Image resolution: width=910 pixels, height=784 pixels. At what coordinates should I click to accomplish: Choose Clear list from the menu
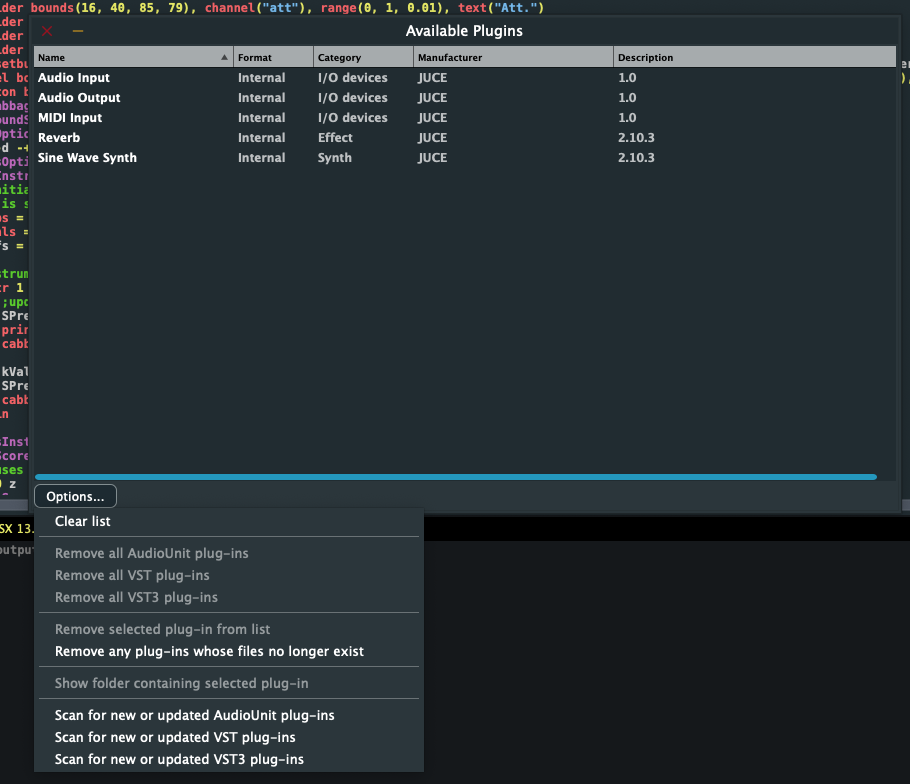[229, 521]
